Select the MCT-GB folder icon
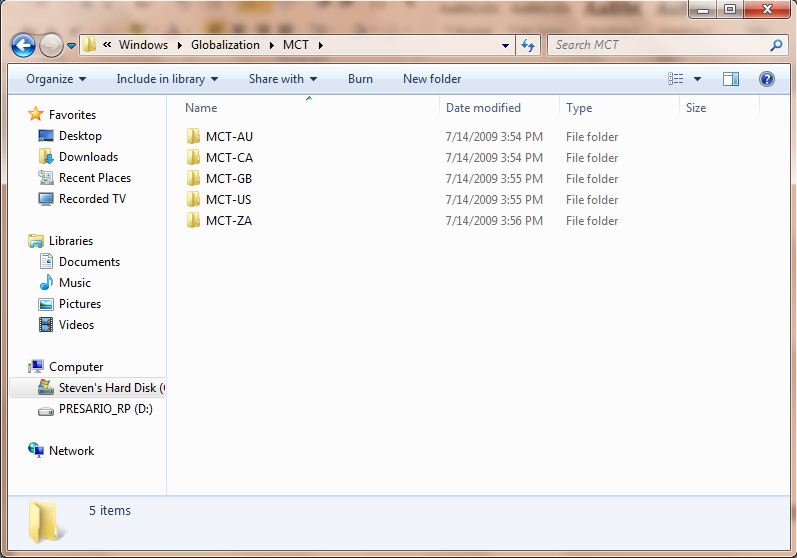797x558 pixels. (193, 178)
